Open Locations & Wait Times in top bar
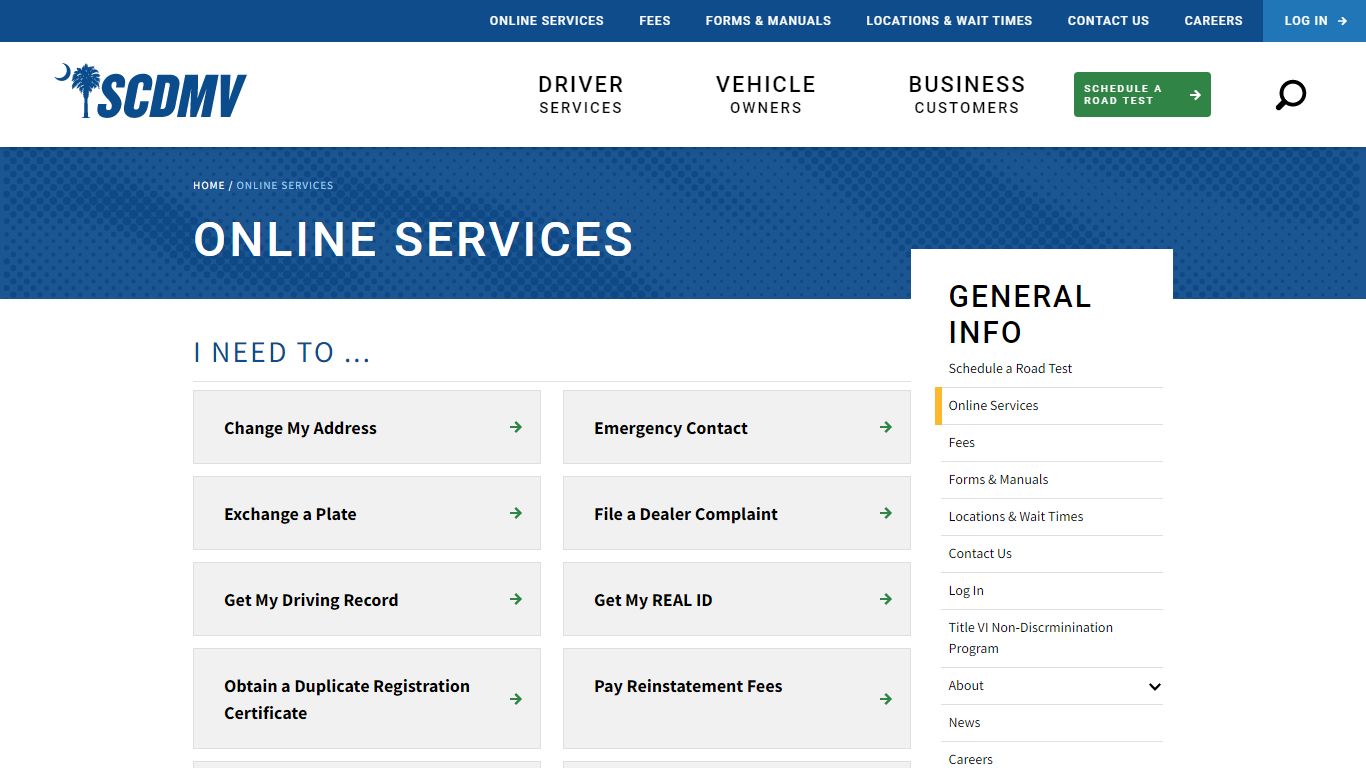 [x=949, y=21]
